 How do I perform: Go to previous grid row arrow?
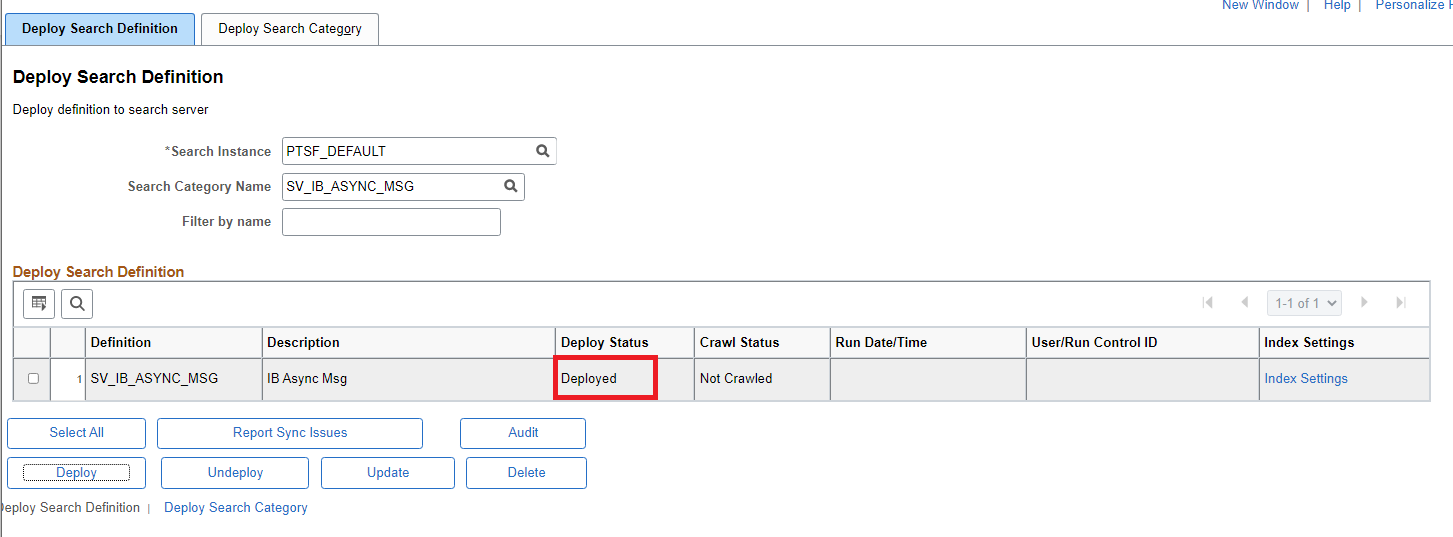(x=1244, y=303)
